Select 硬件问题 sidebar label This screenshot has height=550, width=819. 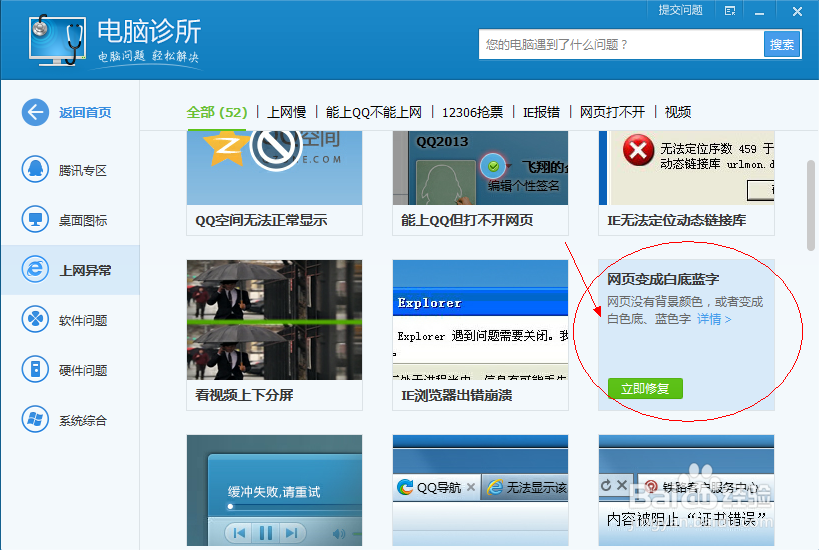click(x=83, y=370)
